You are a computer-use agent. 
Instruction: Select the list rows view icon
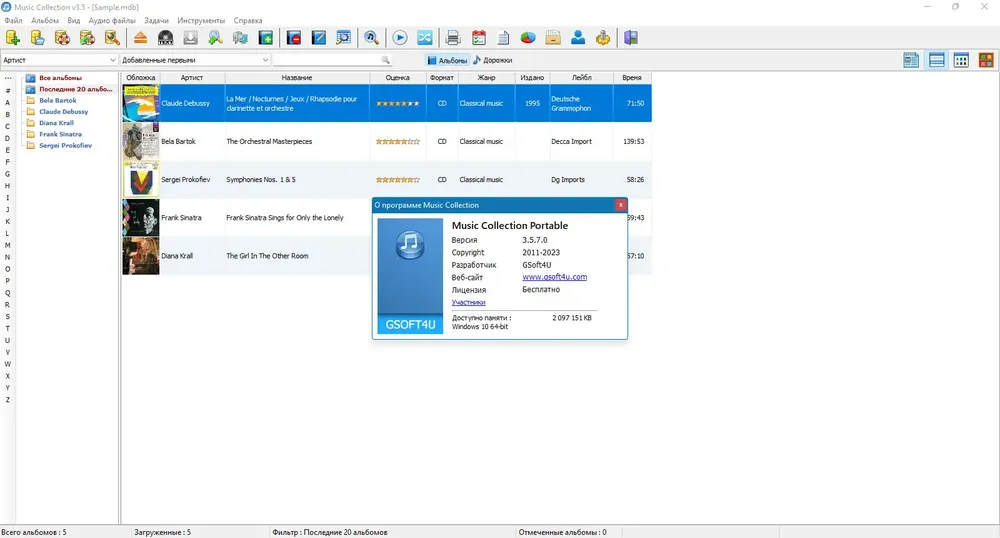pos(936,60)
